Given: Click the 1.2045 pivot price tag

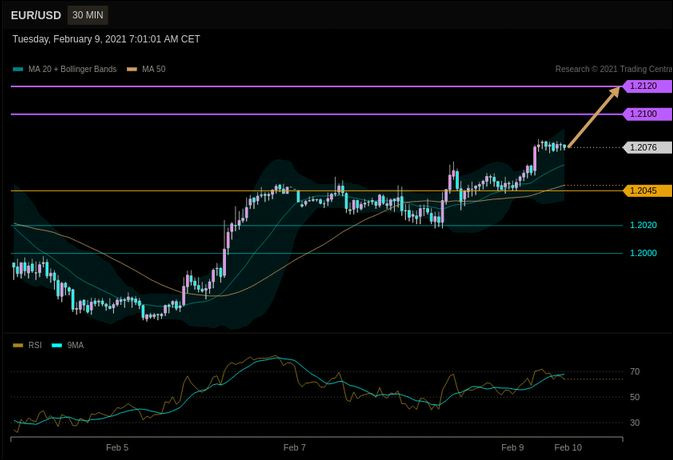Looking at the screenshot, I should point(647,191).
